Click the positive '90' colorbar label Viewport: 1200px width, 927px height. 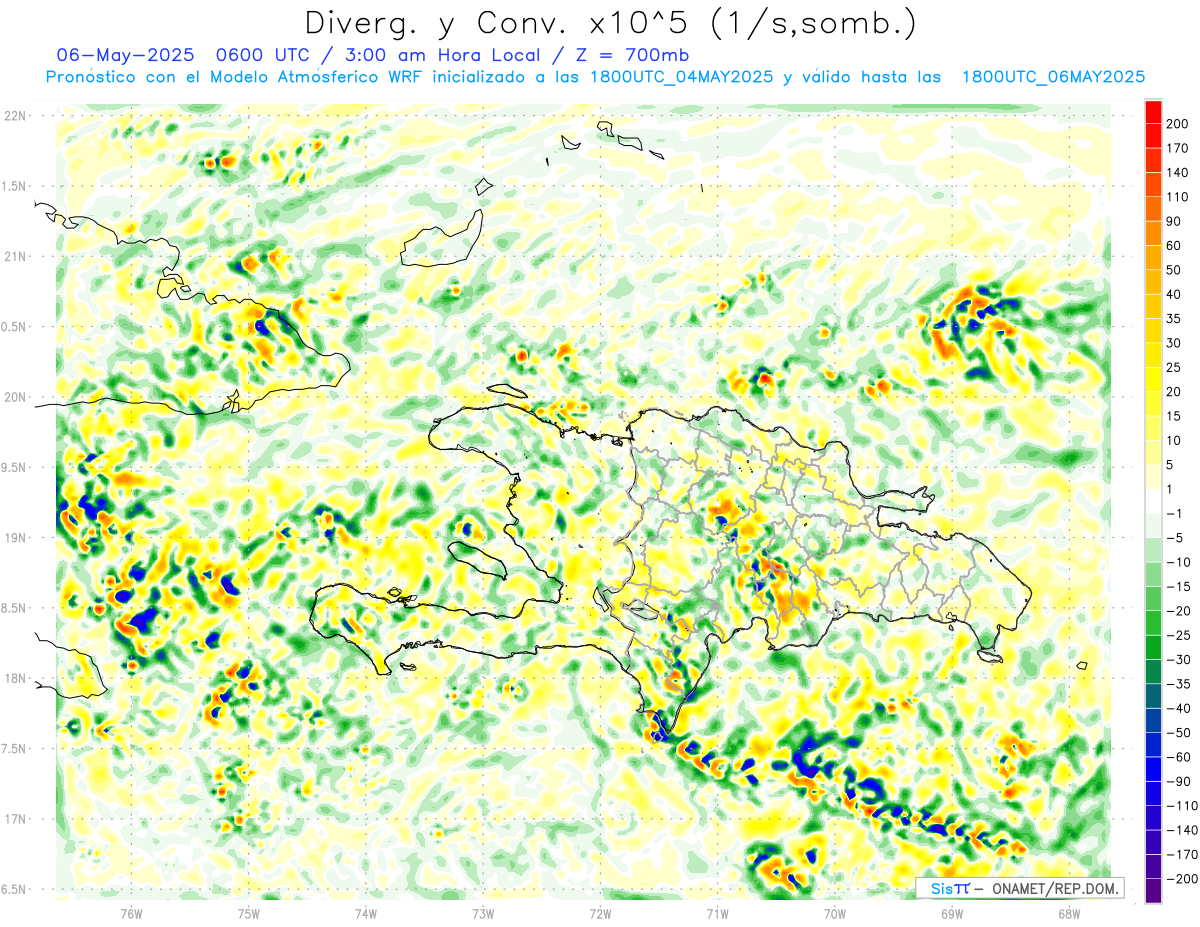(x=1175, y=221)
